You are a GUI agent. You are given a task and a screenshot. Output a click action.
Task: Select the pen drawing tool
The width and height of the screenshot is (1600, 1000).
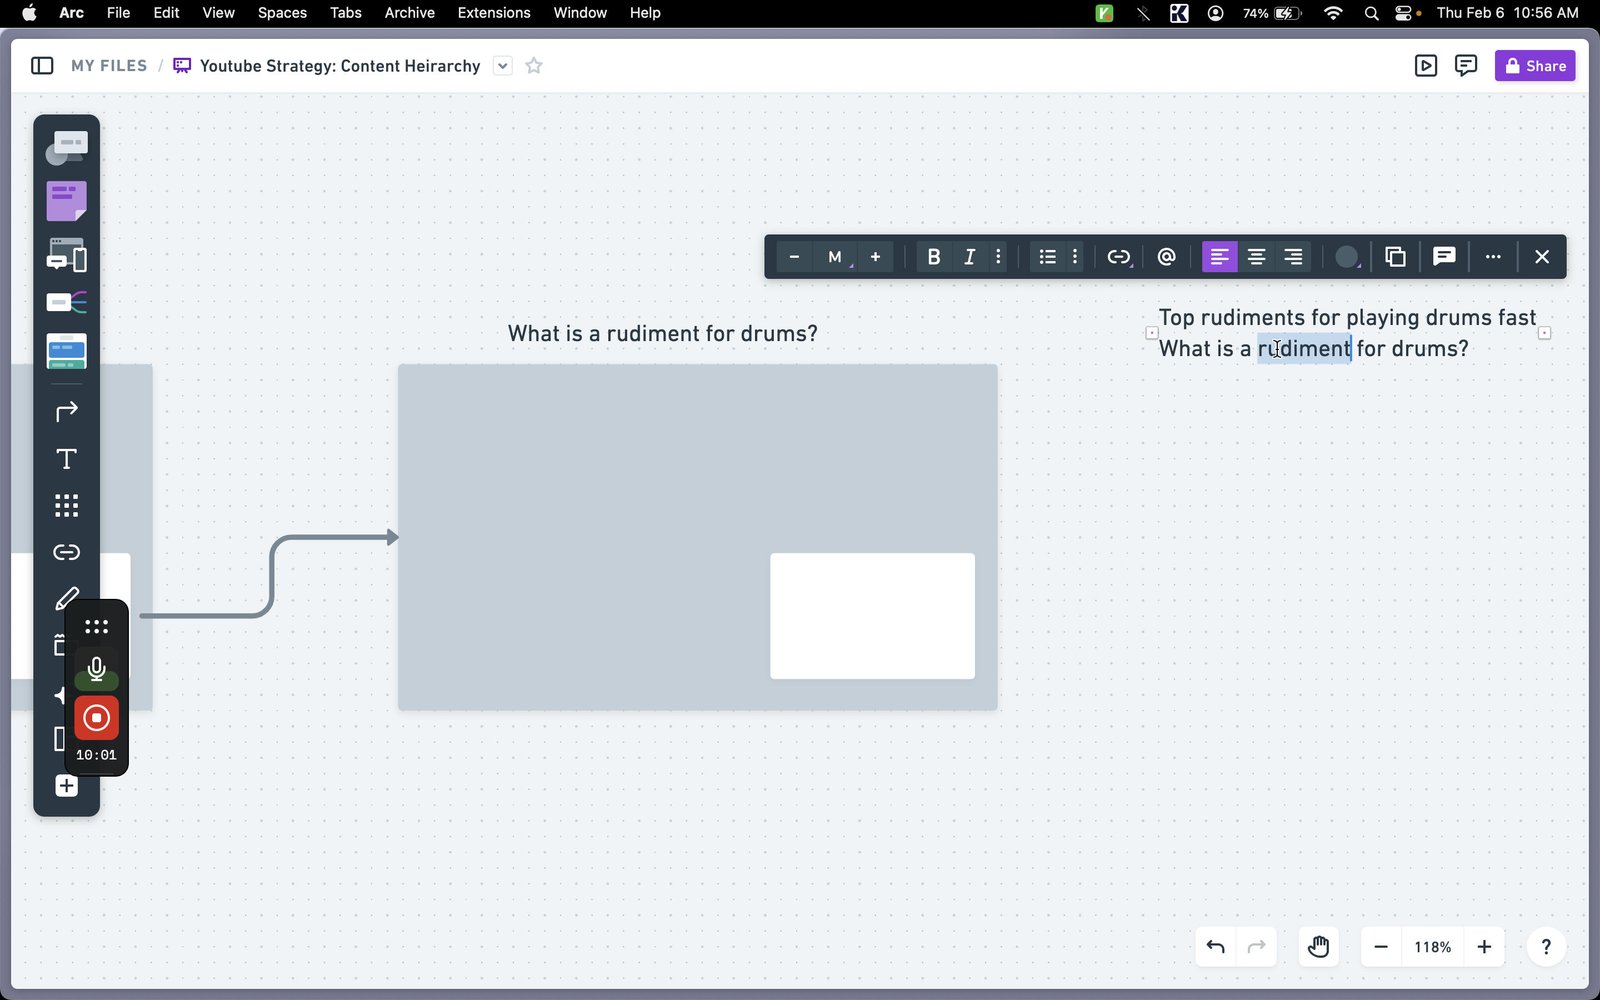[x=66, y=599]
